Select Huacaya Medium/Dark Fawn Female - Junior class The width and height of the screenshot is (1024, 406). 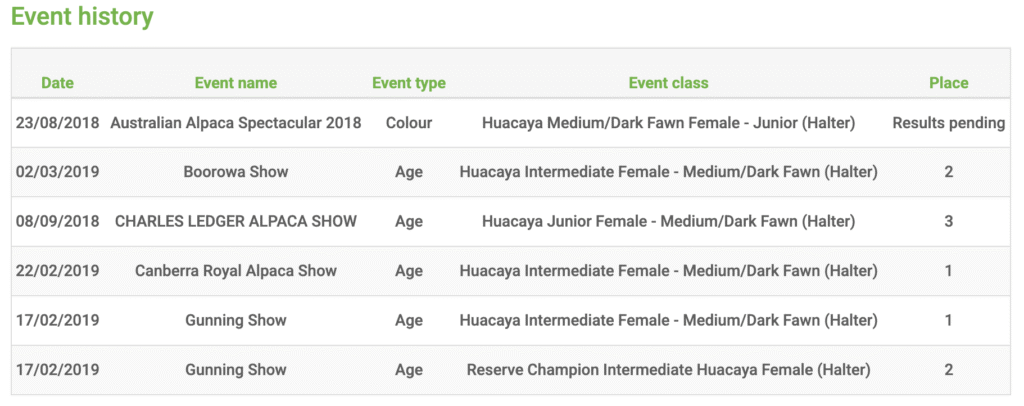[668, 123]
